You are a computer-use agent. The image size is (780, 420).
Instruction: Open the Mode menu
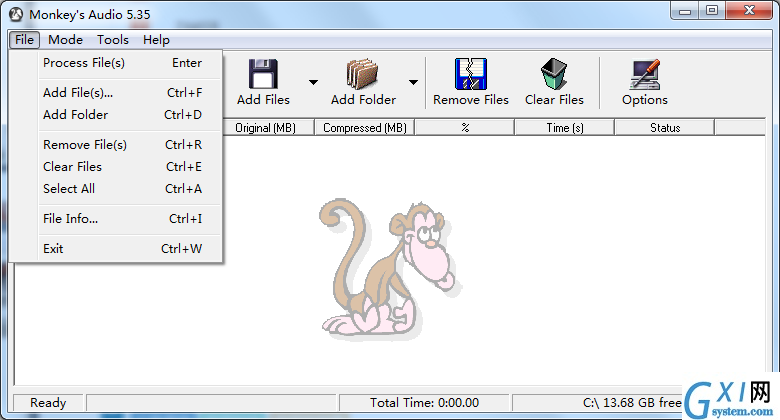[65, 40]
